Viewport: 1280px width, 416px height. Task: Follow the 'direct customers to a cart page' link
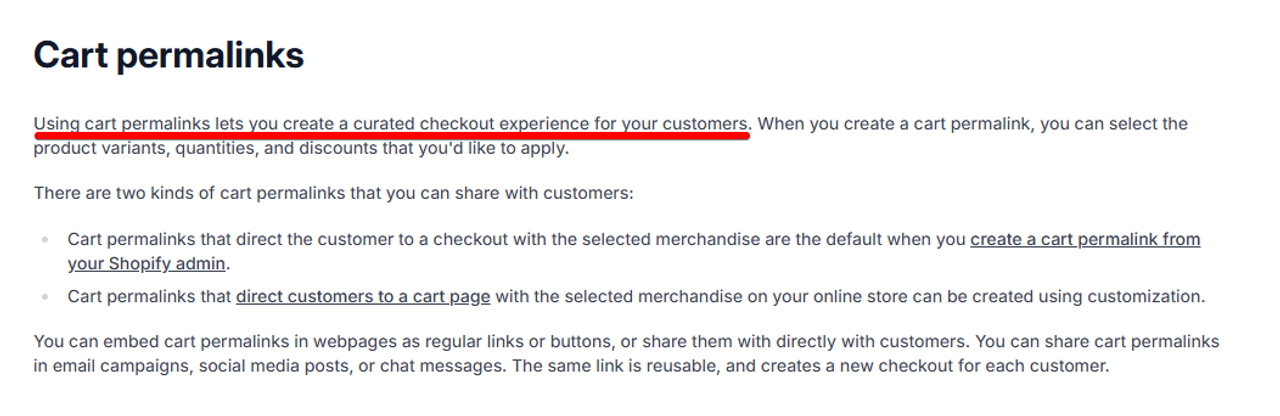click(363, 297)
